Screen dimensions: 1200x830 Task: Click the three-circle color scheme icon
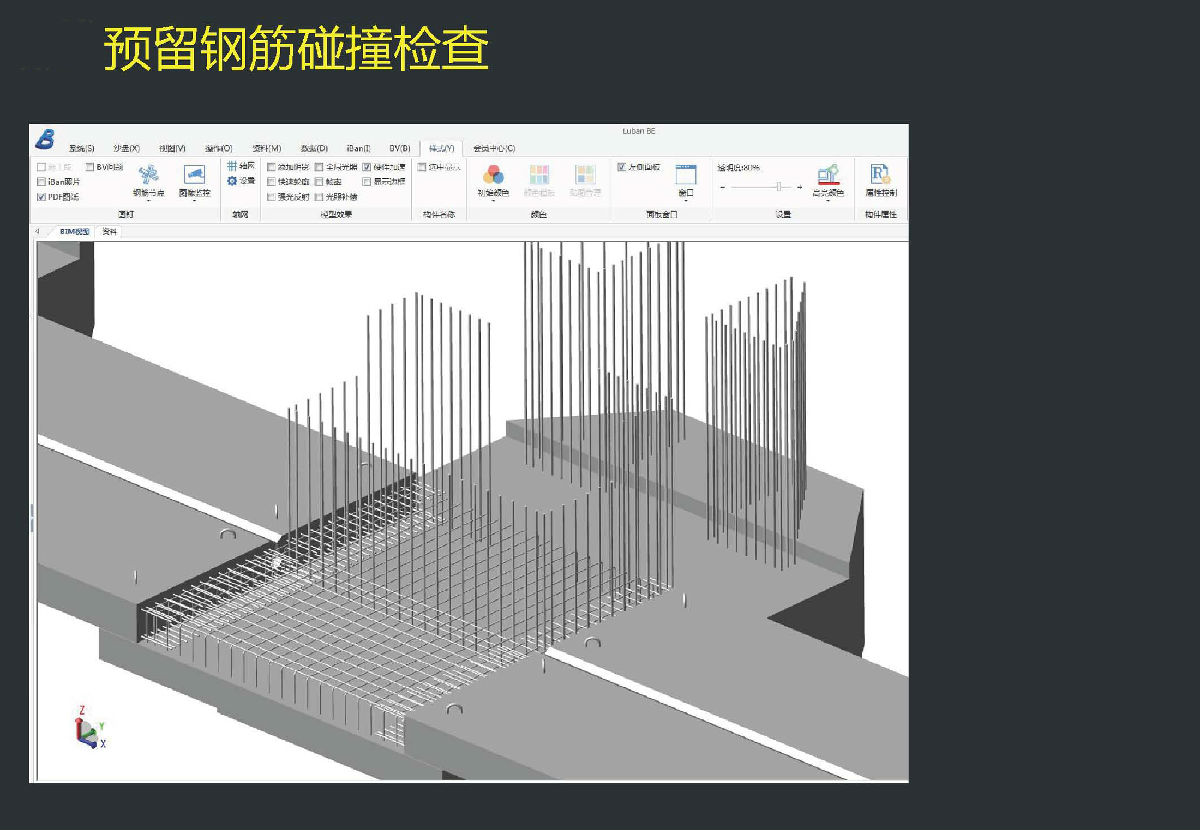click(x=493, y=174)
